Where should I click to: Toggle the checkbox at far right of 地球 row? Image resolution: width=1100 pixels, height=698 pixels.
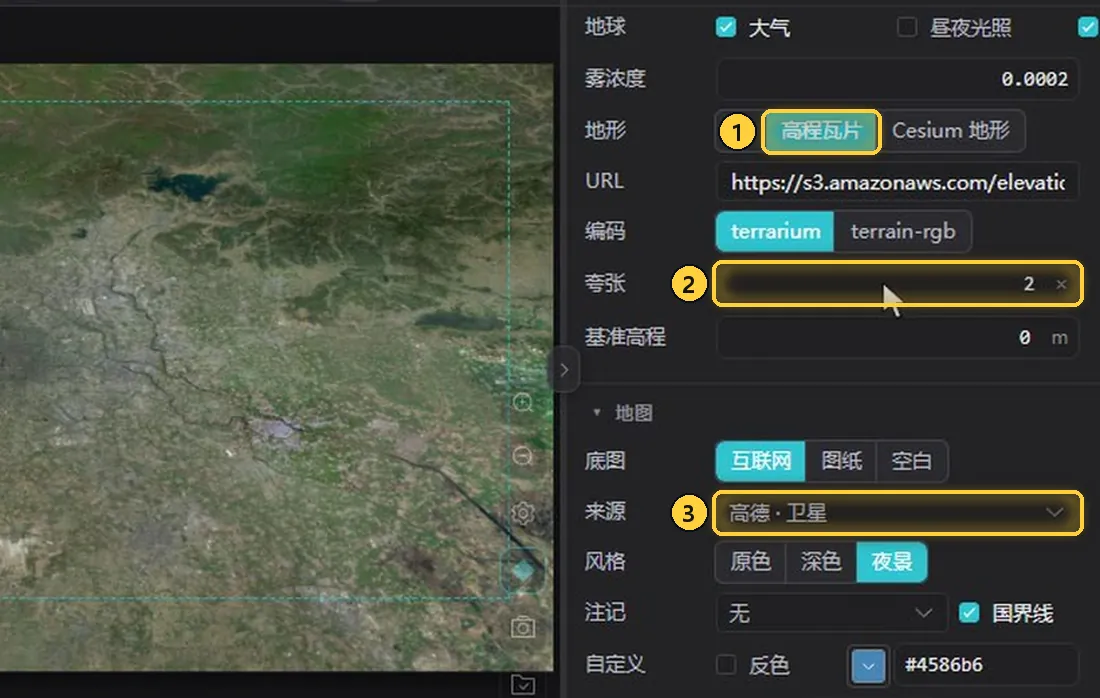[1088, 27]
